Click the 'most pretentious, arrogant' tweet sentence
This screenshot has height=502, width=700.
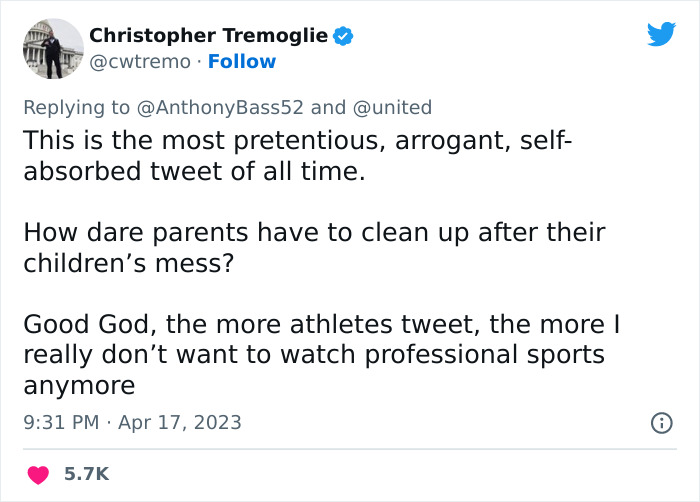[296, 142]
